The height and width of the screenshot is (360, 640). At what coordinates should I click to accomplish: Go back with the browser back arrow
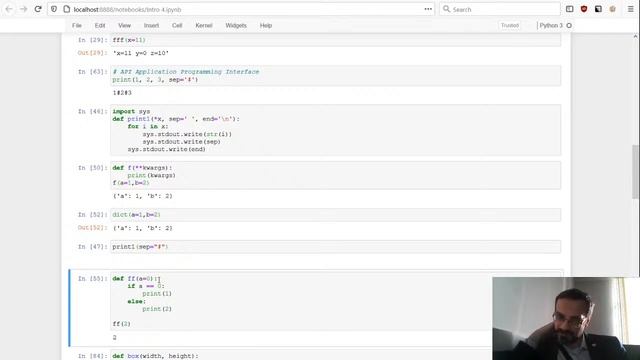[9, 9]
